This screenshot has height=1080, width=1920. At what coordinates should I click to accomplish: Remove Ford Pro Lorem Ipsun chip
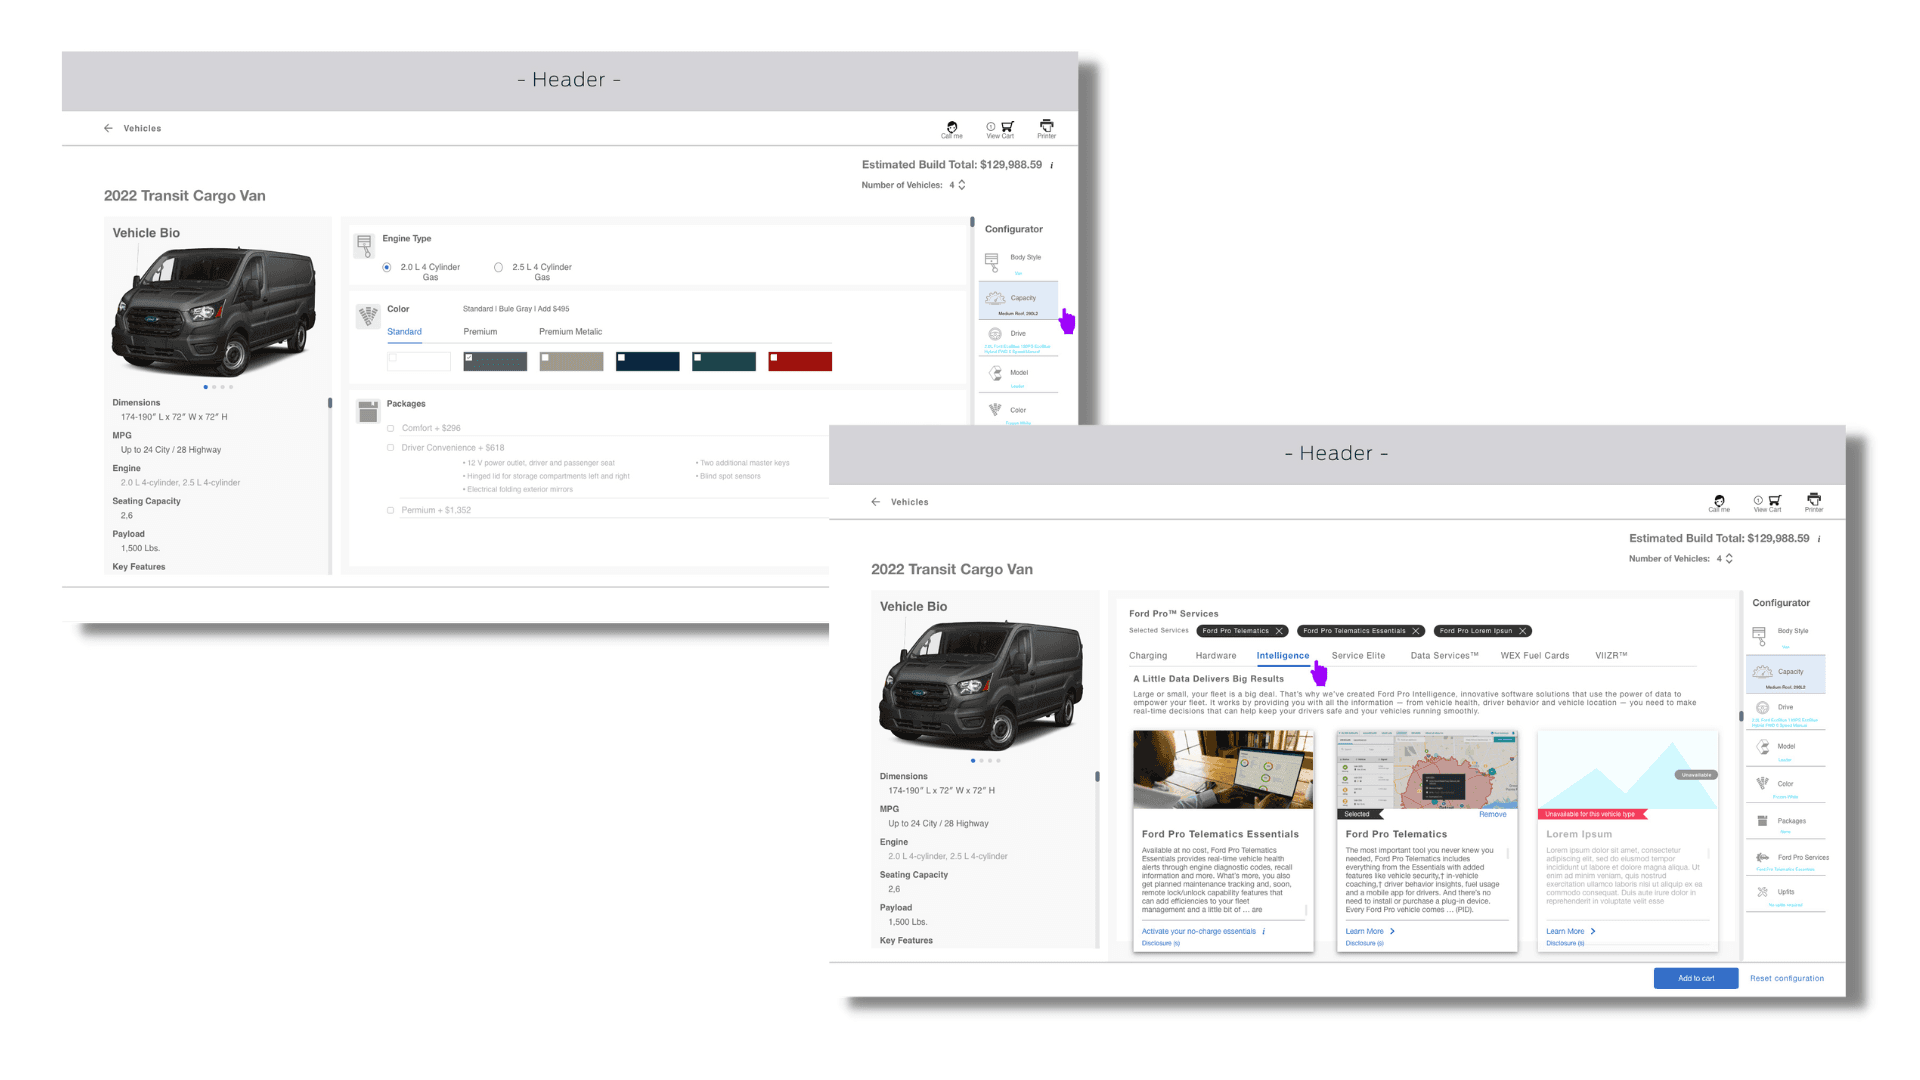tap(1523, 631)
